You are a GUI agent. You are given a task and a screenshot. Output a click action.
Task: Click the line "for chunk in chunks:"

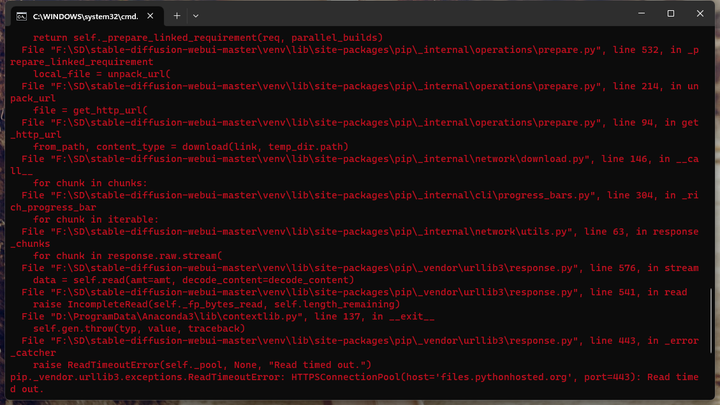click(90, 183)
